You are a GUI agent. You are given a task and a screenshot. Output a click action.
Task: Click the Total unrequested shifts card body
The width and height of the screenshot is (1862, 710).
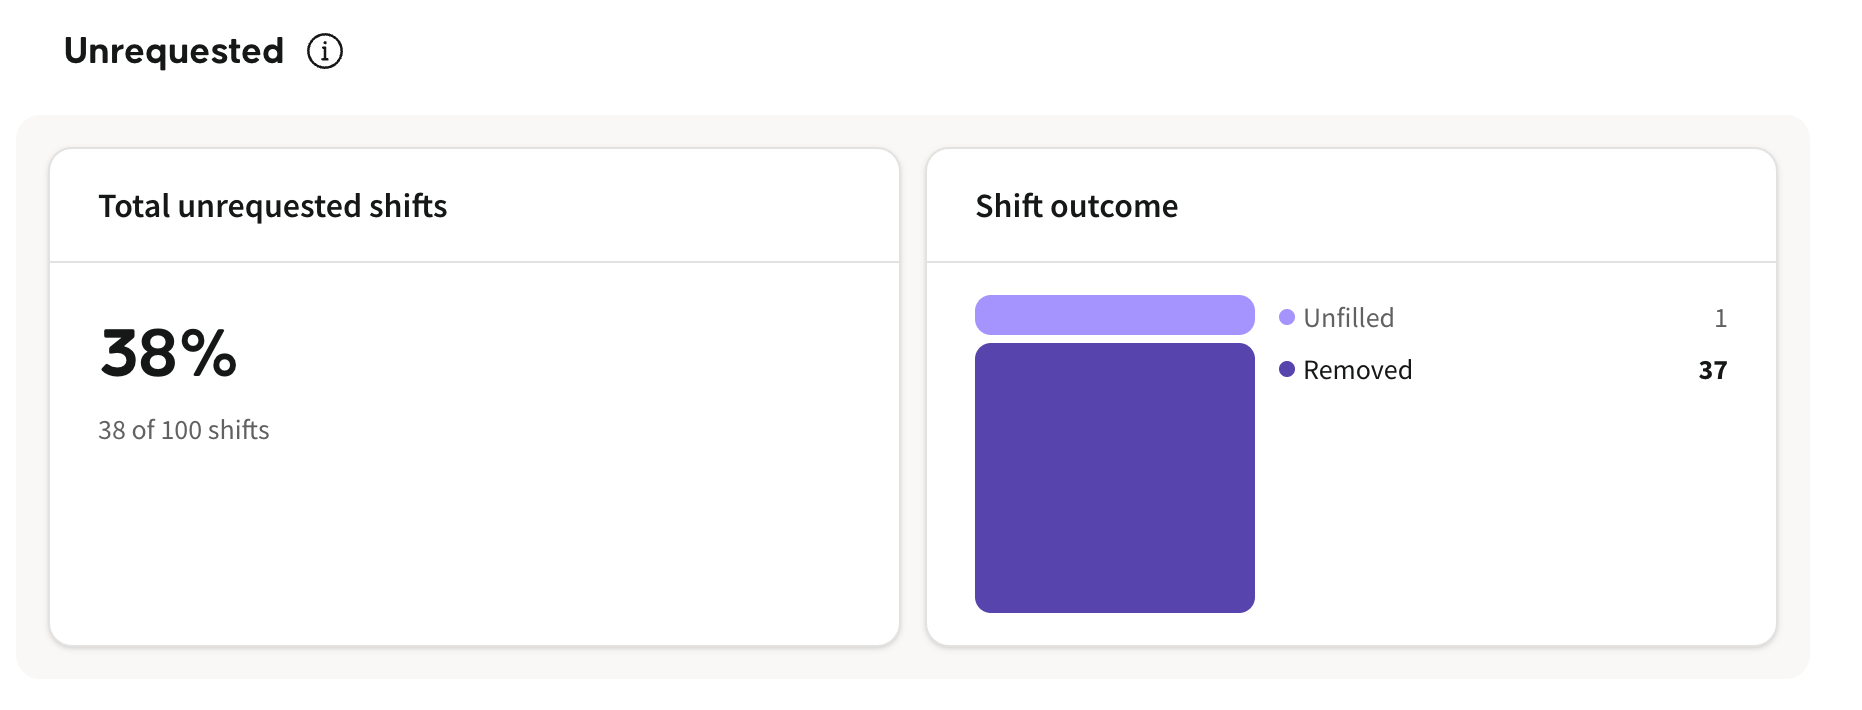(474, 454)
